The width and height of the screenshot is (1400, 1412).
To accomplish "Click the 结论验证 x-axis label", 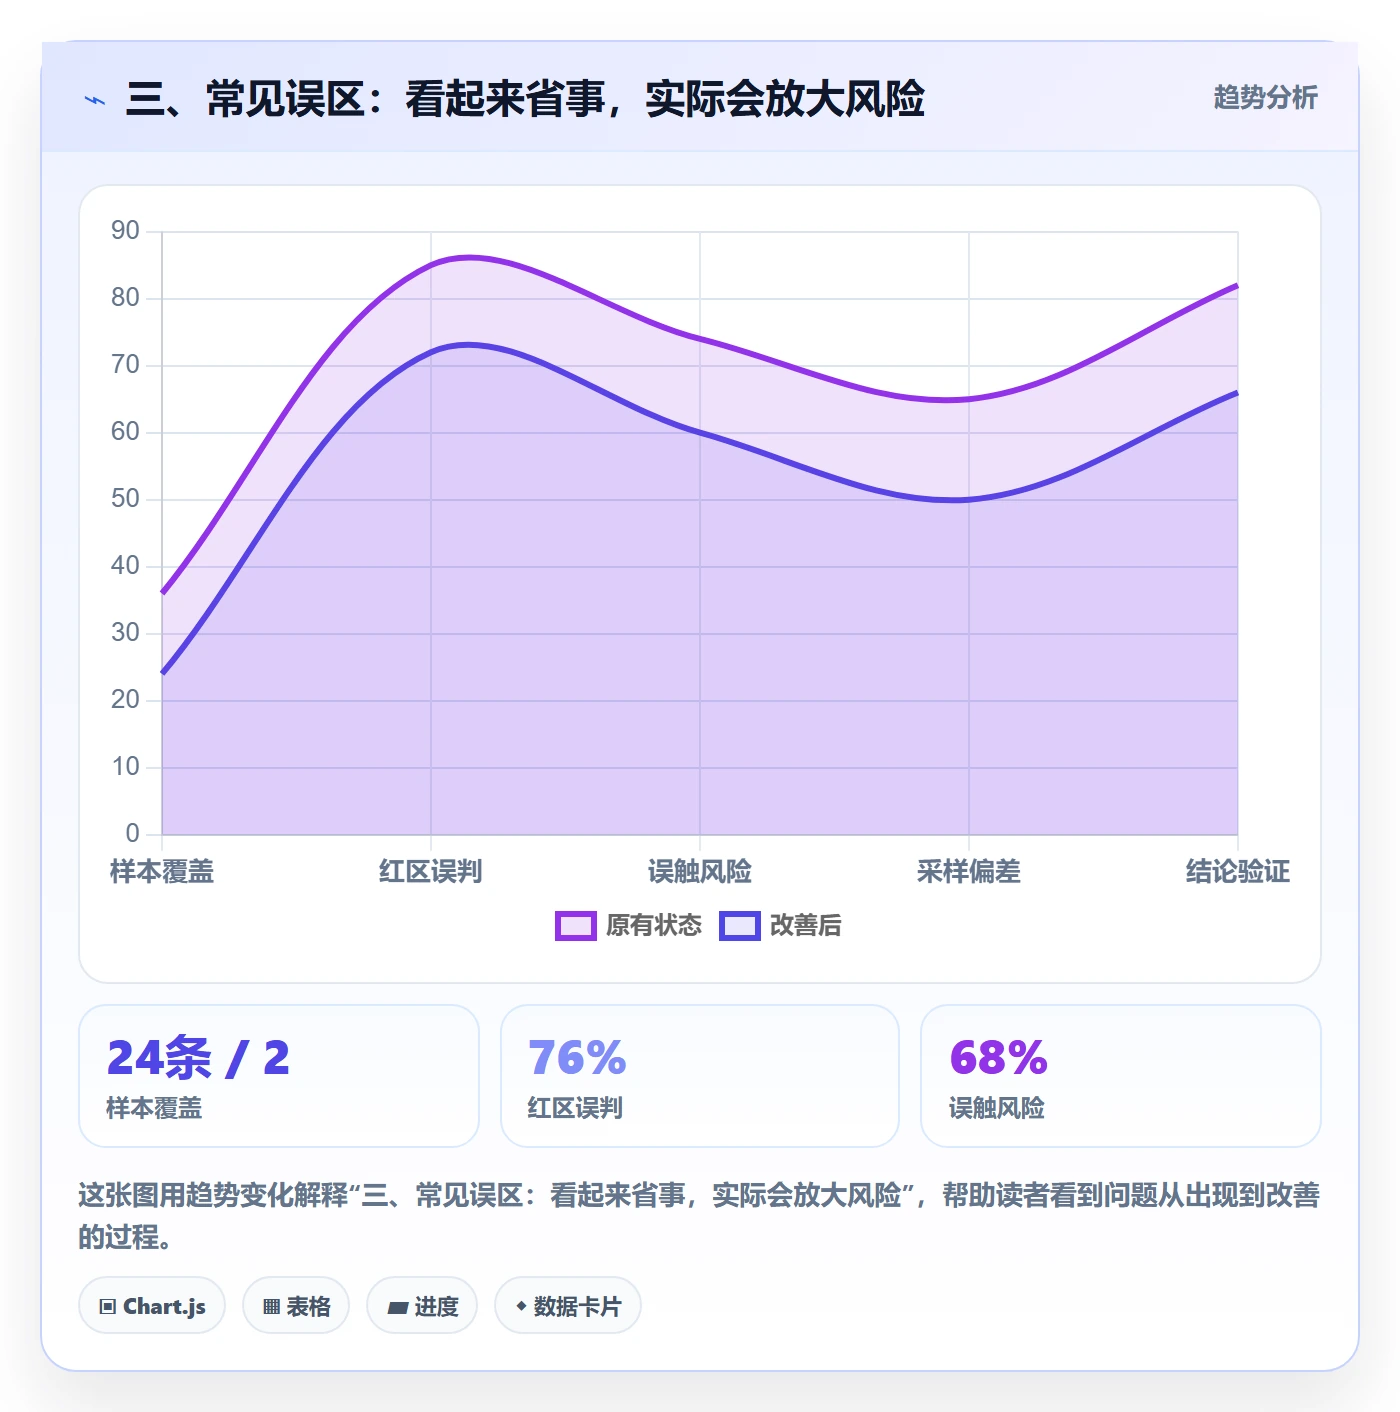I will [x=1238, y=872].
